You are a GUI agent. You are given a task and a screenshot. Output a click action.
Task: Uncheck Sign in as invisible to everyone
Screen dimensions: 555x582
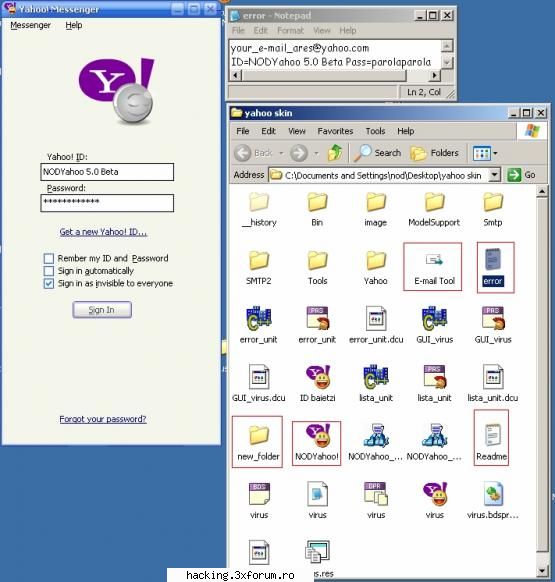49,284
